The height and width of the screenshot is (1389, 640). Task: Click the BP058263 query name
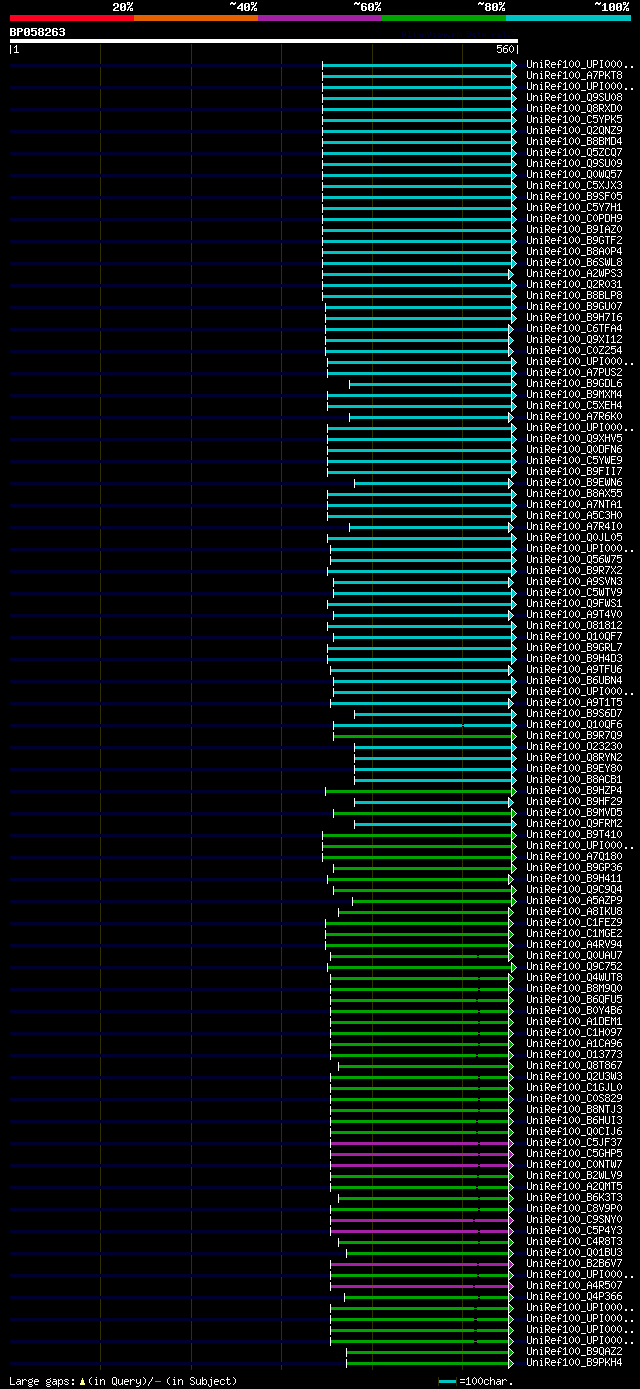tap(38, 32)
